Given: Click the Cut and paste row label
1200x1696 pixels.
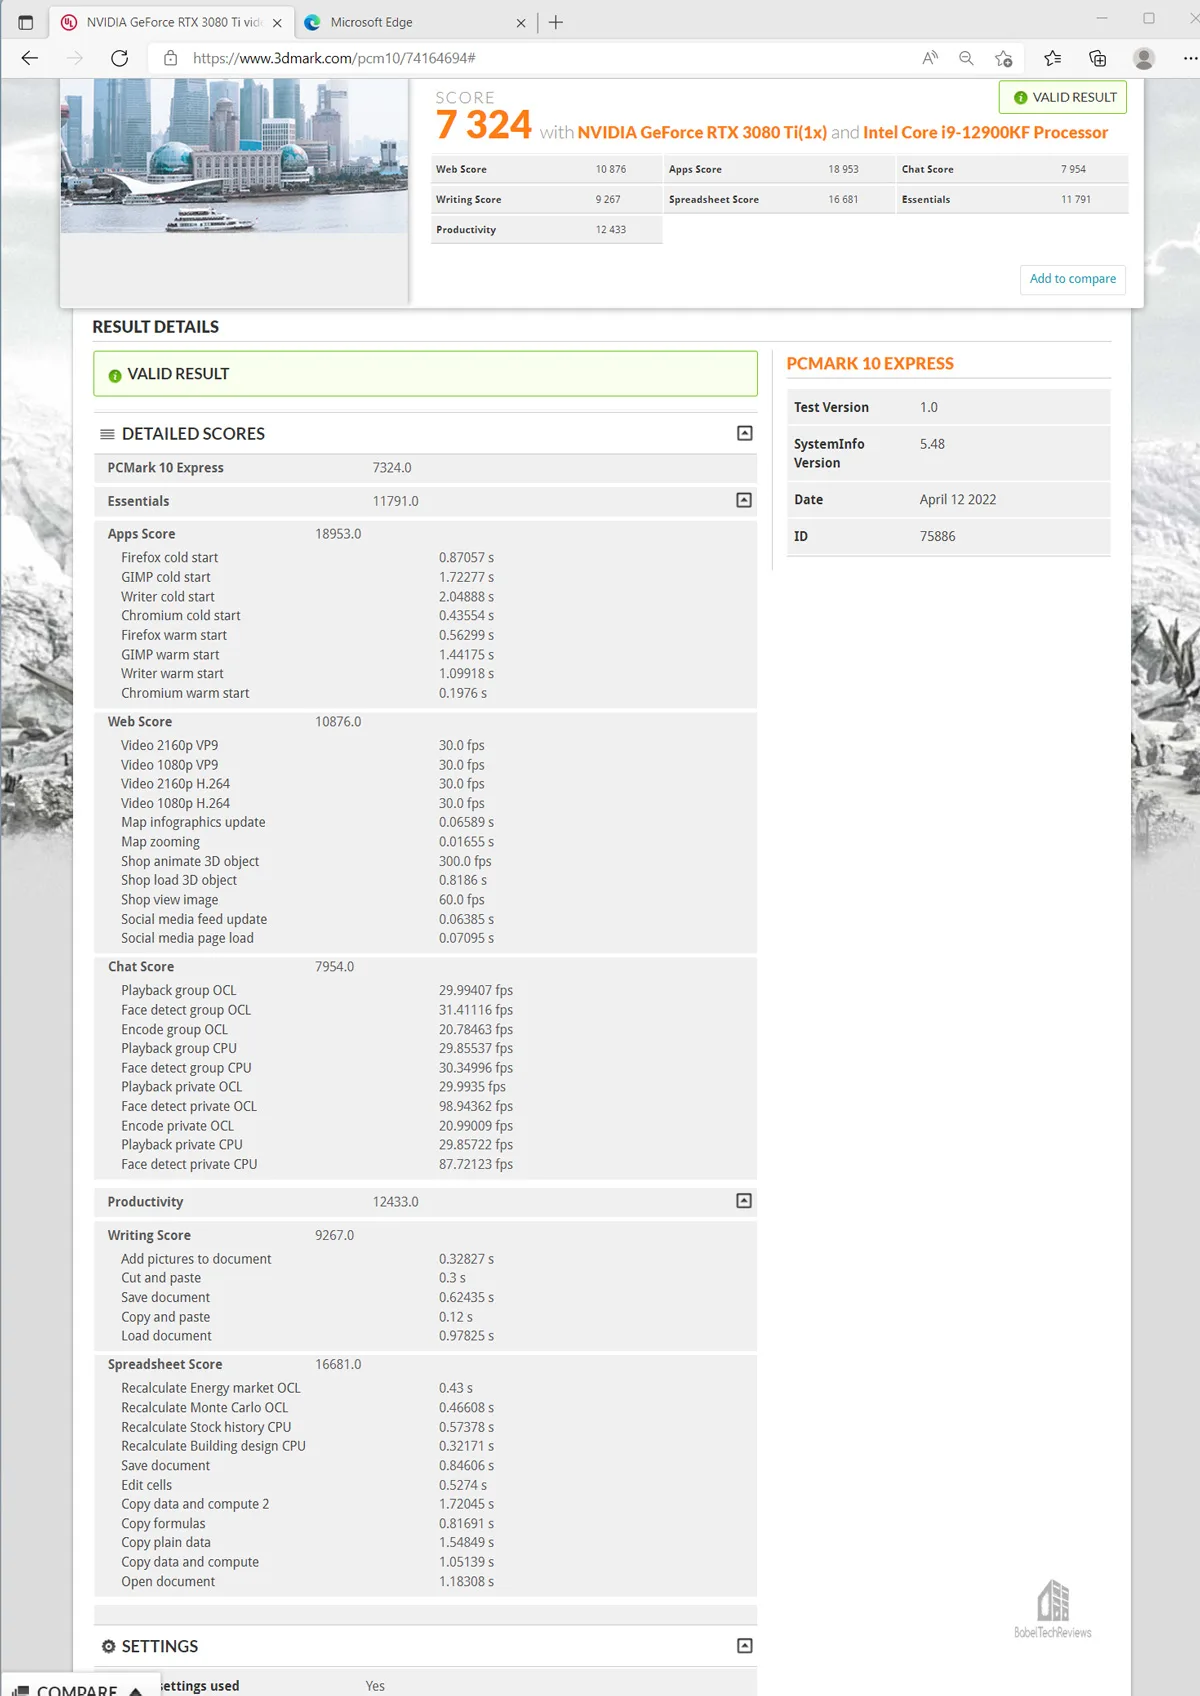Looking at the screenshot, I should point(161,1278).
